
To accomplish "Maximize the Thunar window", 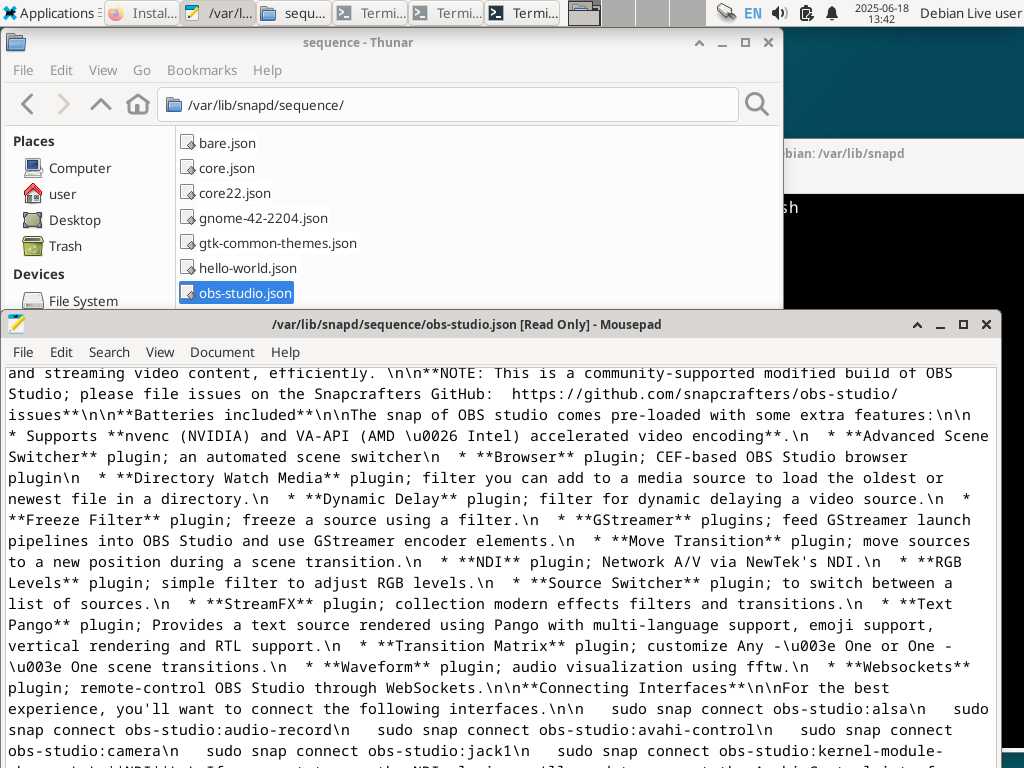I will click(745, 42).
